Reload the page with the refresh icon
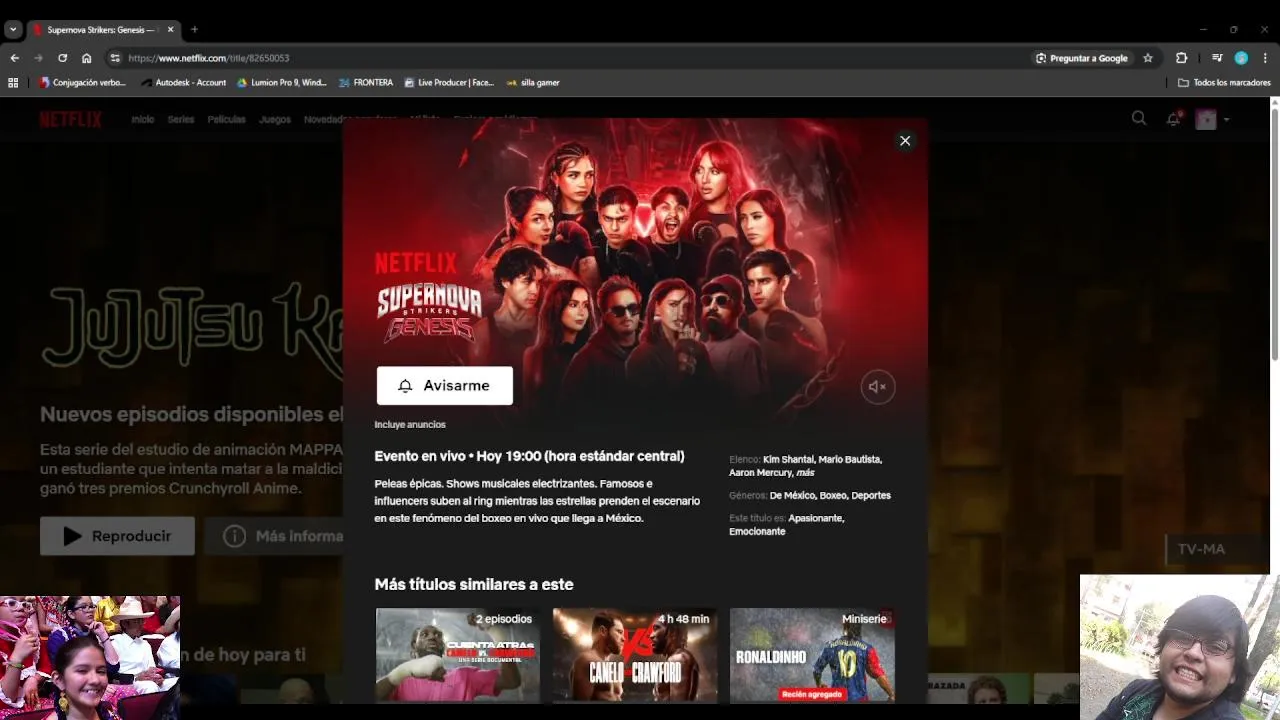The image size is (1280, 720). point(63,58)
